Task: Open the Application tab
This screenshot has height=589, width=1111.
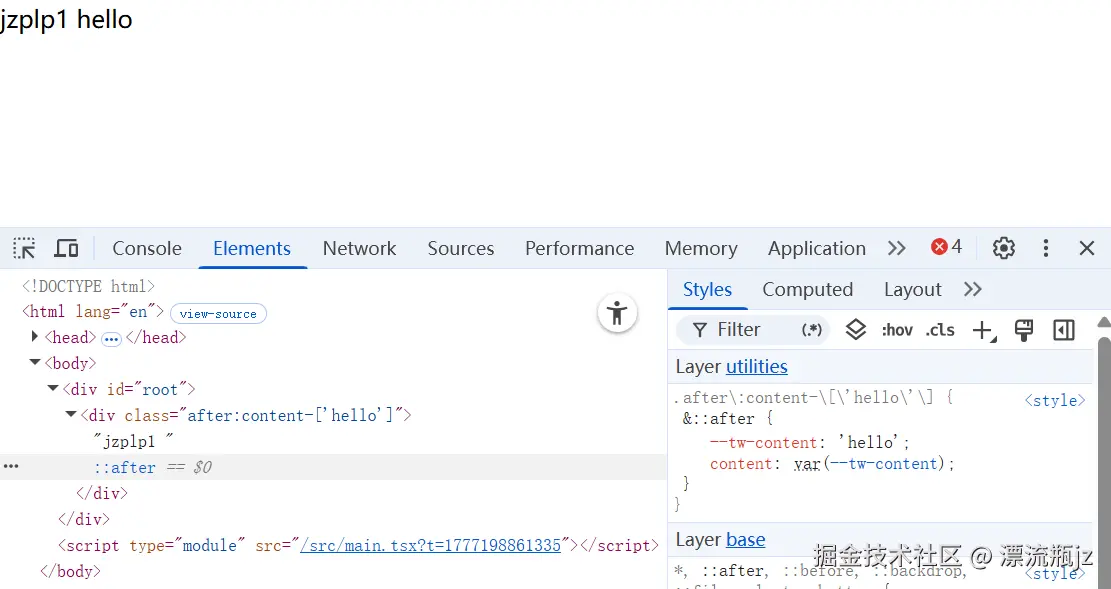Action: 816,248
